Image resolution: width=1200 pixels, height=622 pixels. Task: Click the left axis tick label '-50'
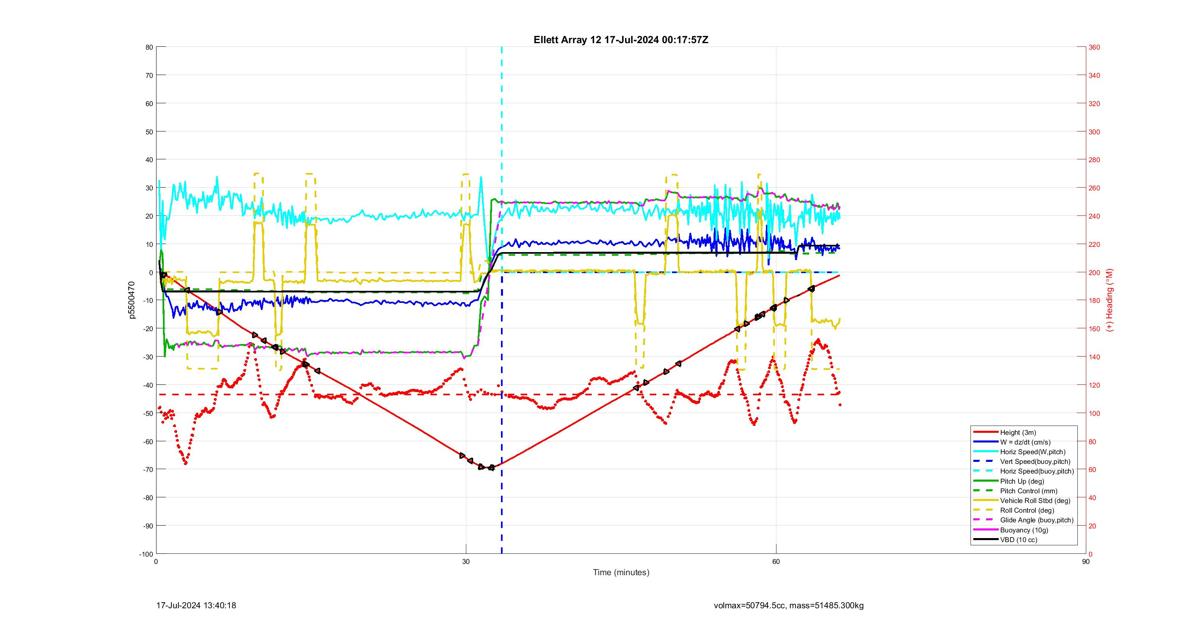pyautogui.click(x=147, y=413)
